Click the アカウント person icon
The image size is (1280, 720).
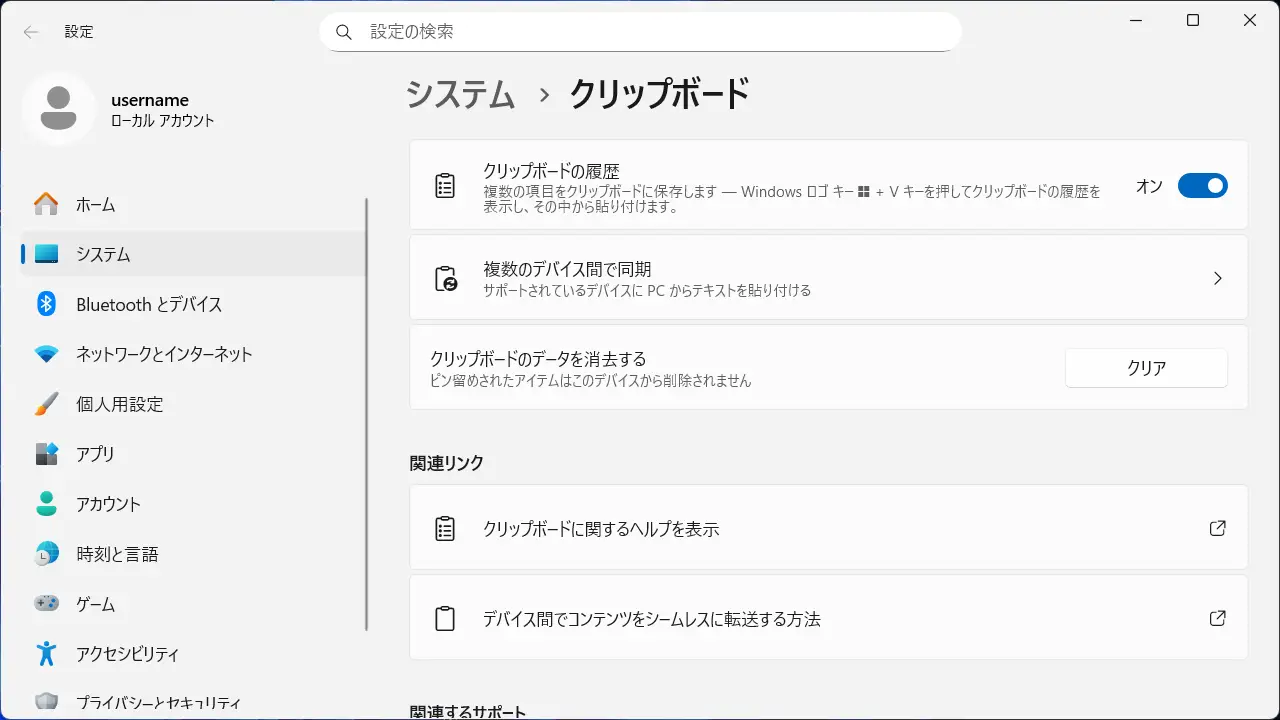click(x=46, y=504)
